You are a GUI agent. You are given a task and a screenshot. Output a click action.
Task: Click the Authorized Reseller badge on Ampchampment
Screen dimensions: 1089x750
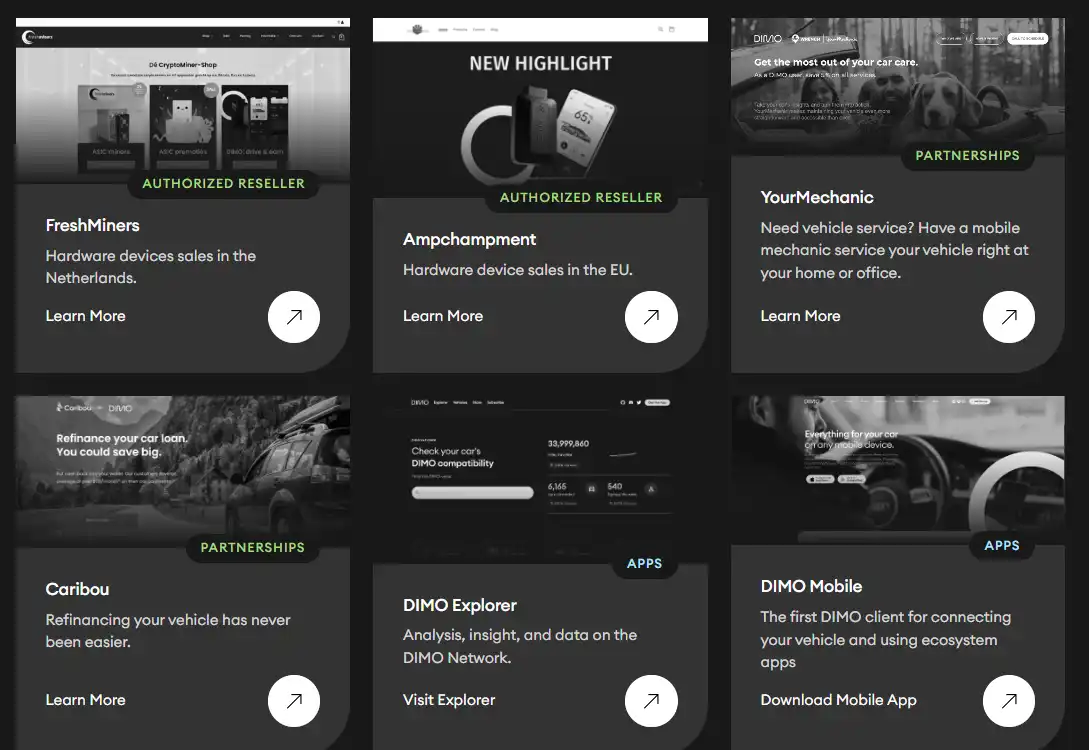click(x=581, y=197)
